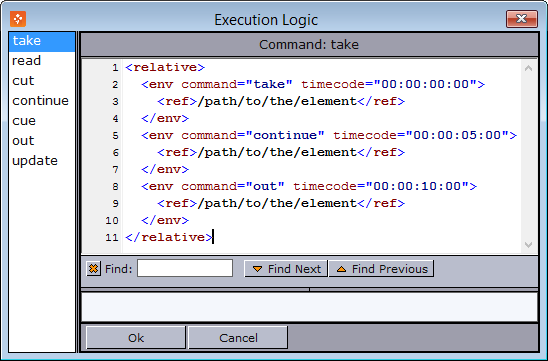
Task: Select the continue command
Action: (42, 101)
